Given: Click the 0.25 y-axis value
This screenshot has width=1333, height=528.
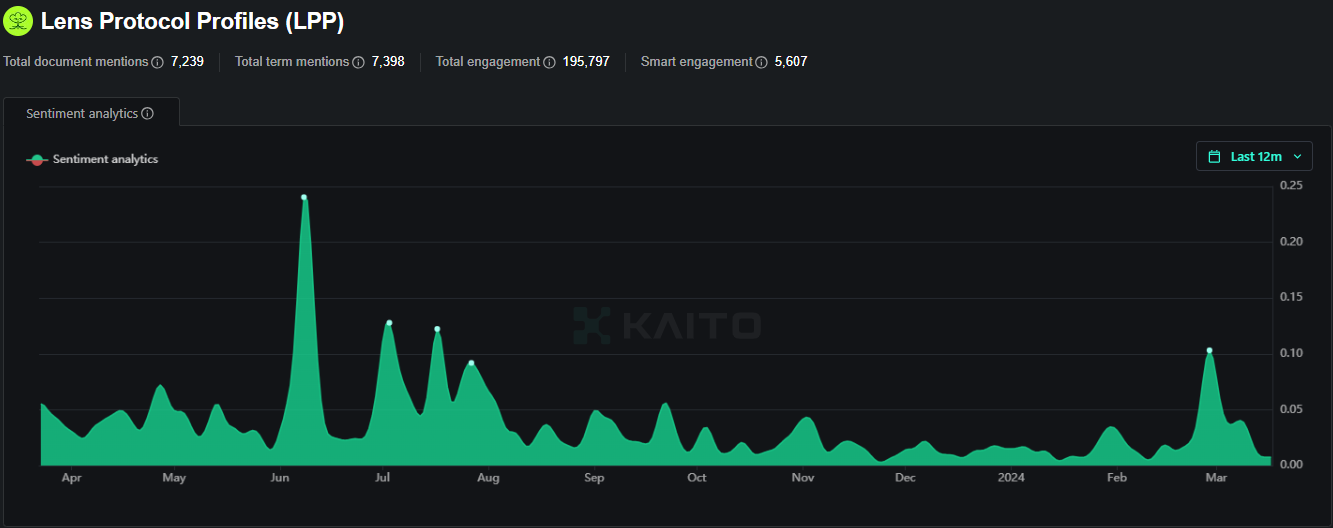Looking at the screenshot, I should [1291, 186].
